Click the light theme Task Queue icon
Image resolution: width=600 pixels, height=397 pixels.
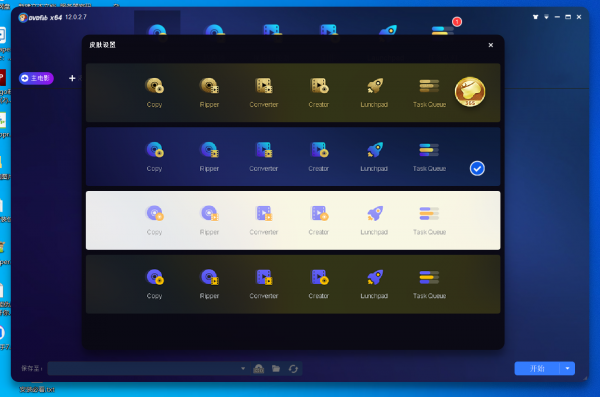pos(429,213)
